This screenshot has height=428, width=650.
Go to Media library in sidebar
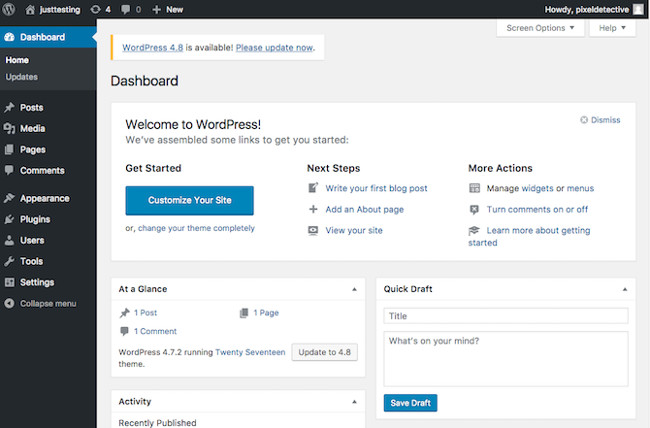tap(32, 128)
